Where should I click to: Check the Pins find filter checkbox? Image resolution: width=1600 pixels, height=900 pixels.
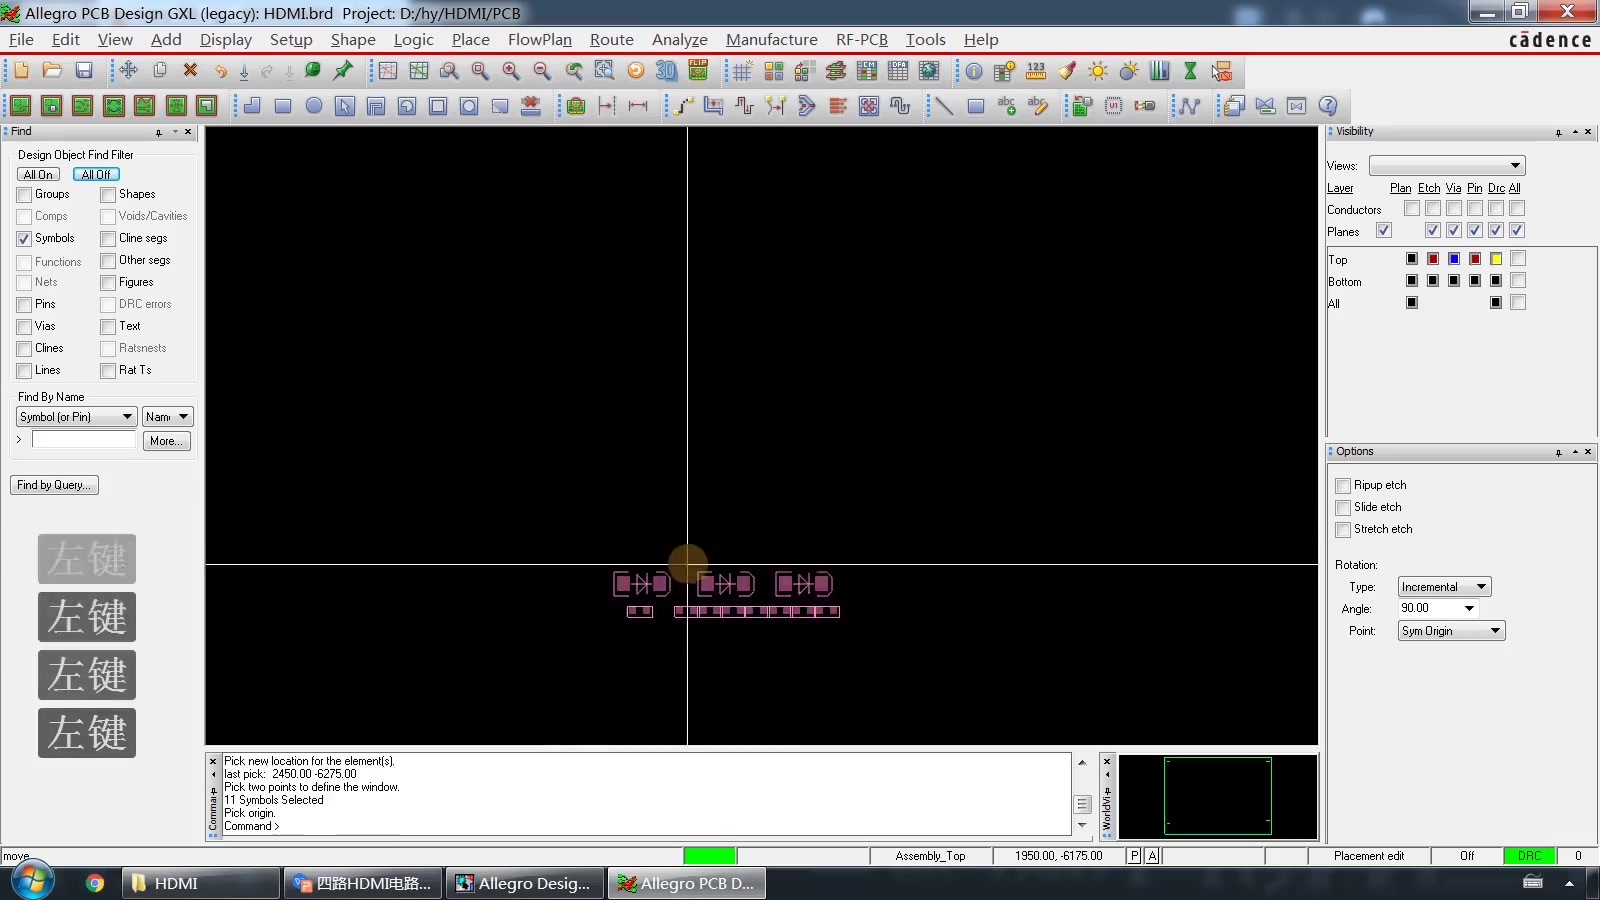pos(24,305)
